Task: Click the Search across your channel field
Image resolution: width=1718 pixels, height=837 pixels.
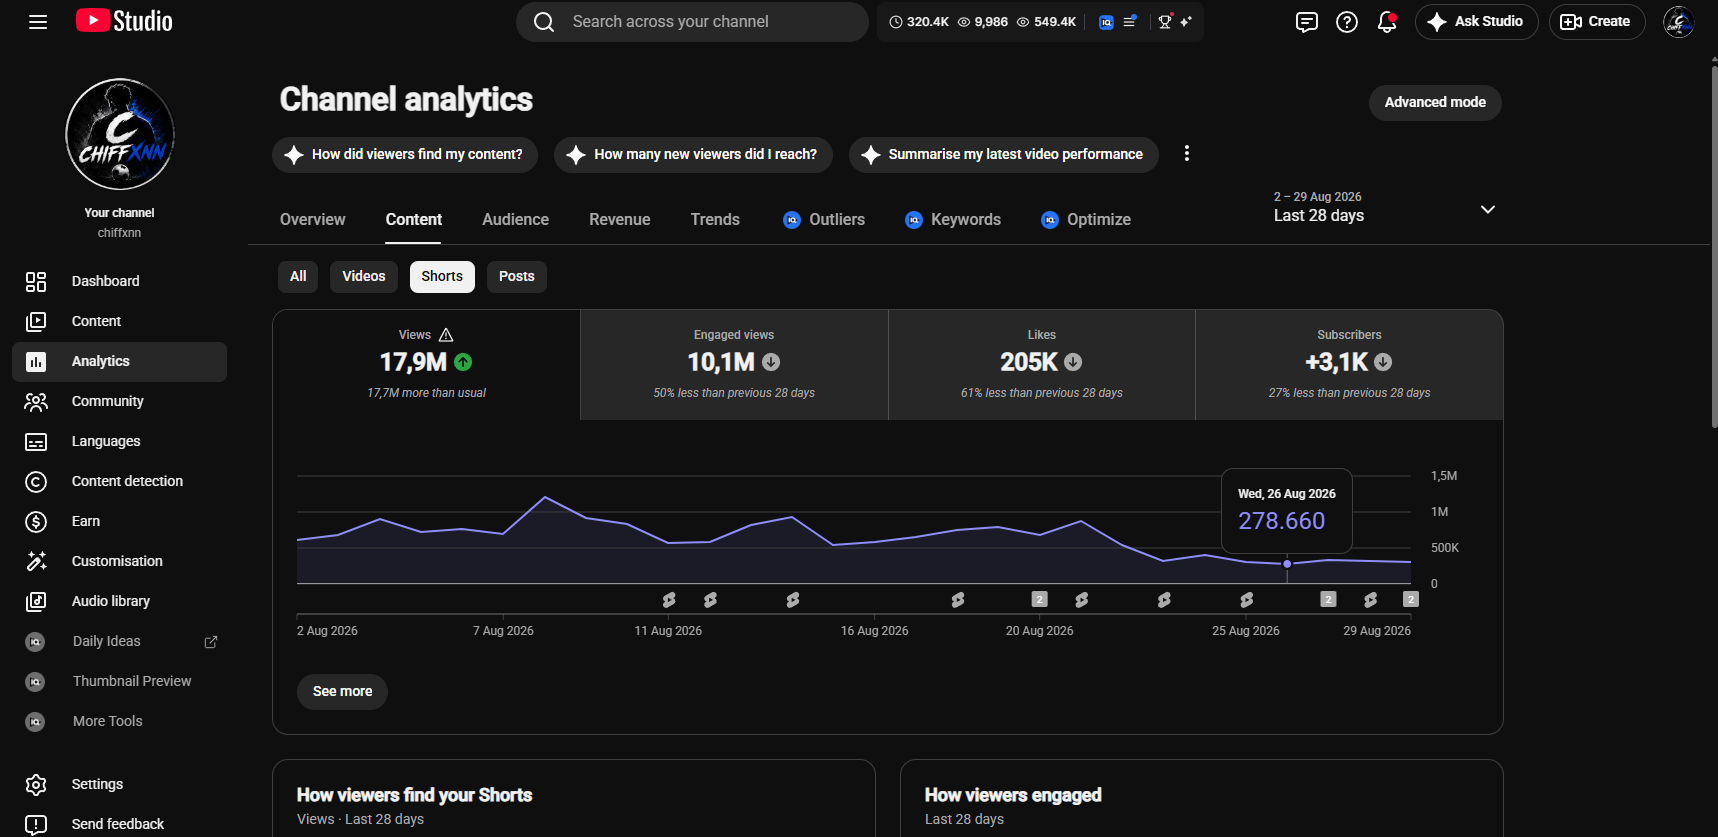Action: [692, 22]
